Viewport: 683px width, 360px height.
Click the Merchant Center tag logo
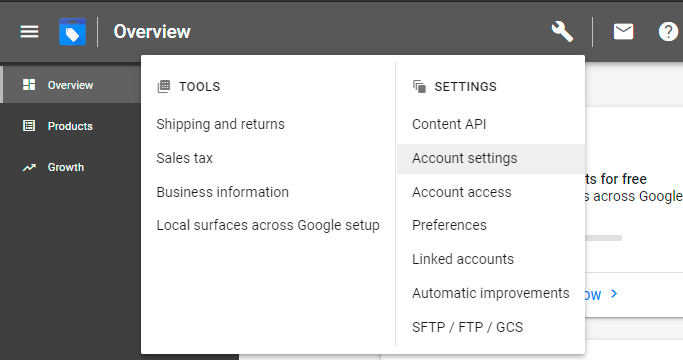coord(72,31)
